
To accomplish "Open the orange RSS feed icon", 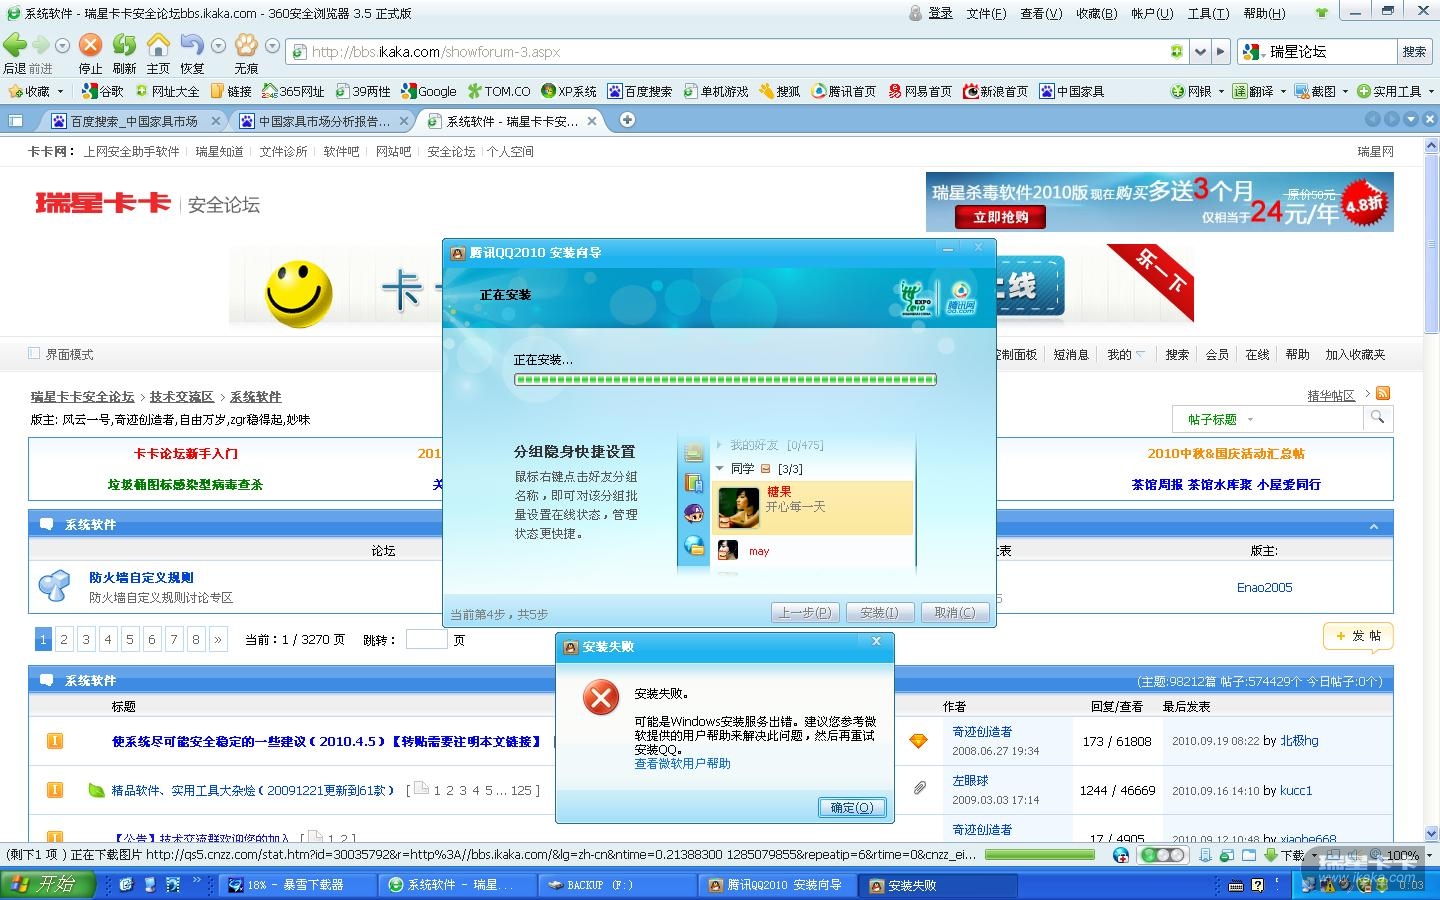I will pyautogui.click(x=1383, y=393).
